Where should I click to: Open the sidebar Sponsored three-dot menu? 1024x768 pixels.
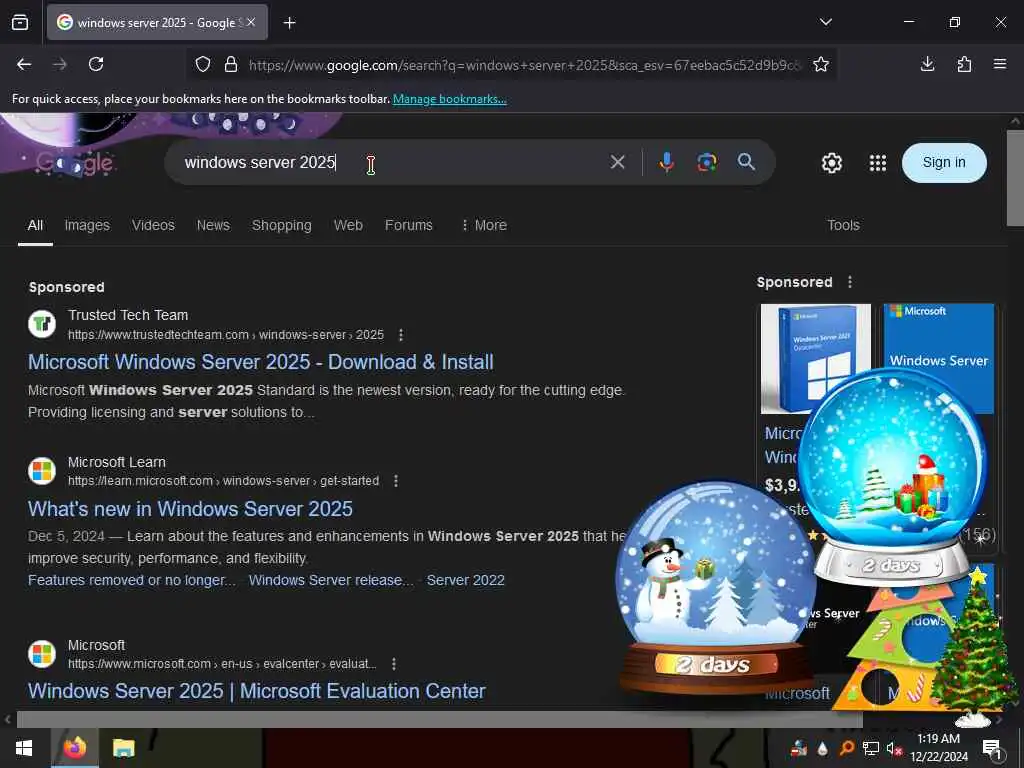click(x=850, y=282)
